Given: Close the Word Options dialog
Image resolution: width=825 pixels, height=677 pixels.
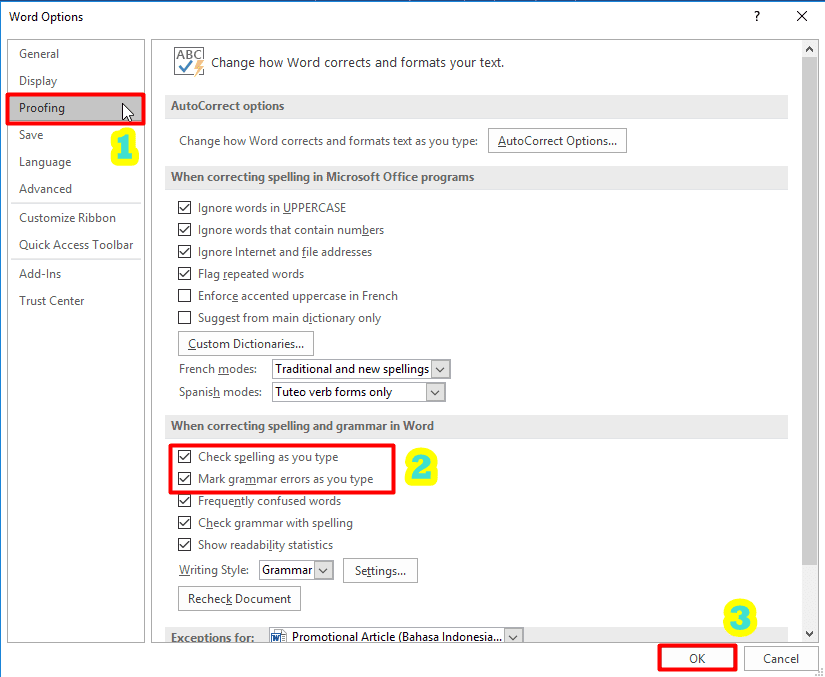Looking at the screenshot, I should (x=802, y=16).
